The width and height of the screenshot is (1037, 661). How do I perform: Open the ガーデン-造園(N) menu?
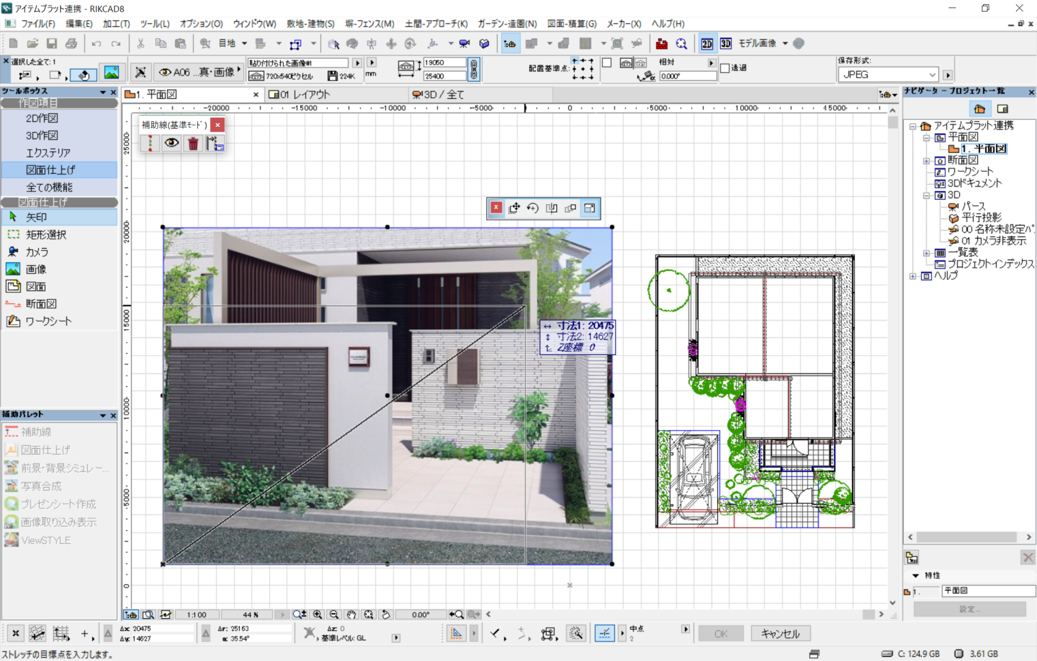tap(507, 24)
